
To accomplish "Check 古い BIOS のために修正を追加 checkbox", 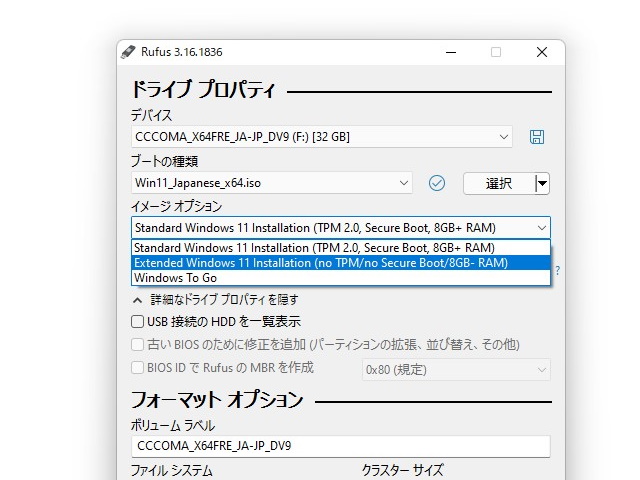I will (137, 344).
